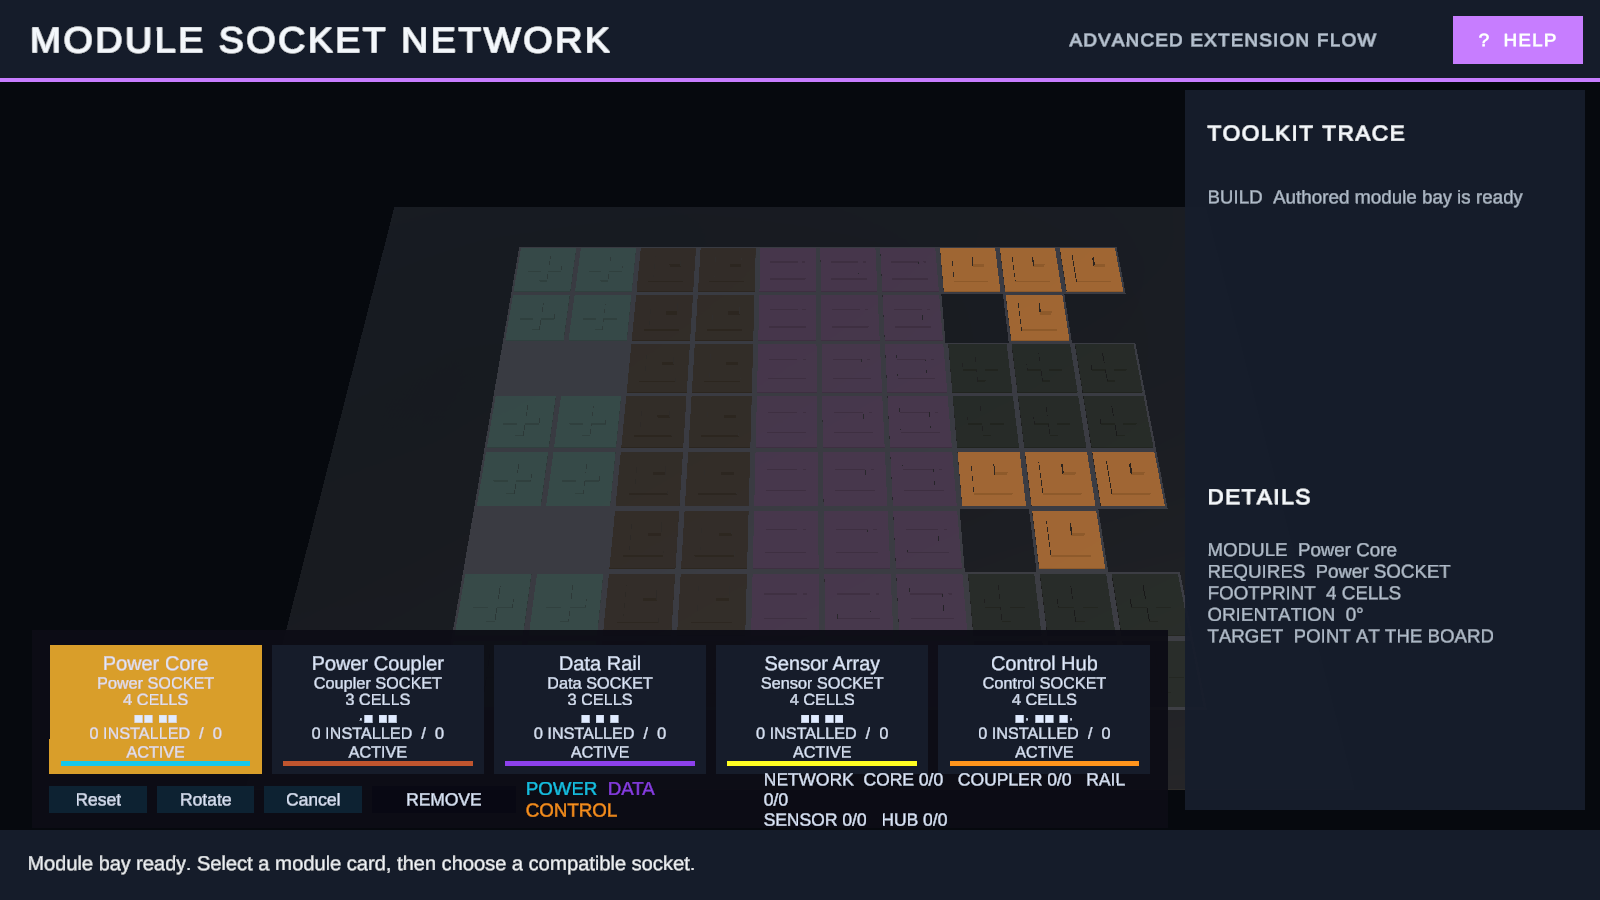
Task: Click the Reset button
Action: click(x=98, y=800)
